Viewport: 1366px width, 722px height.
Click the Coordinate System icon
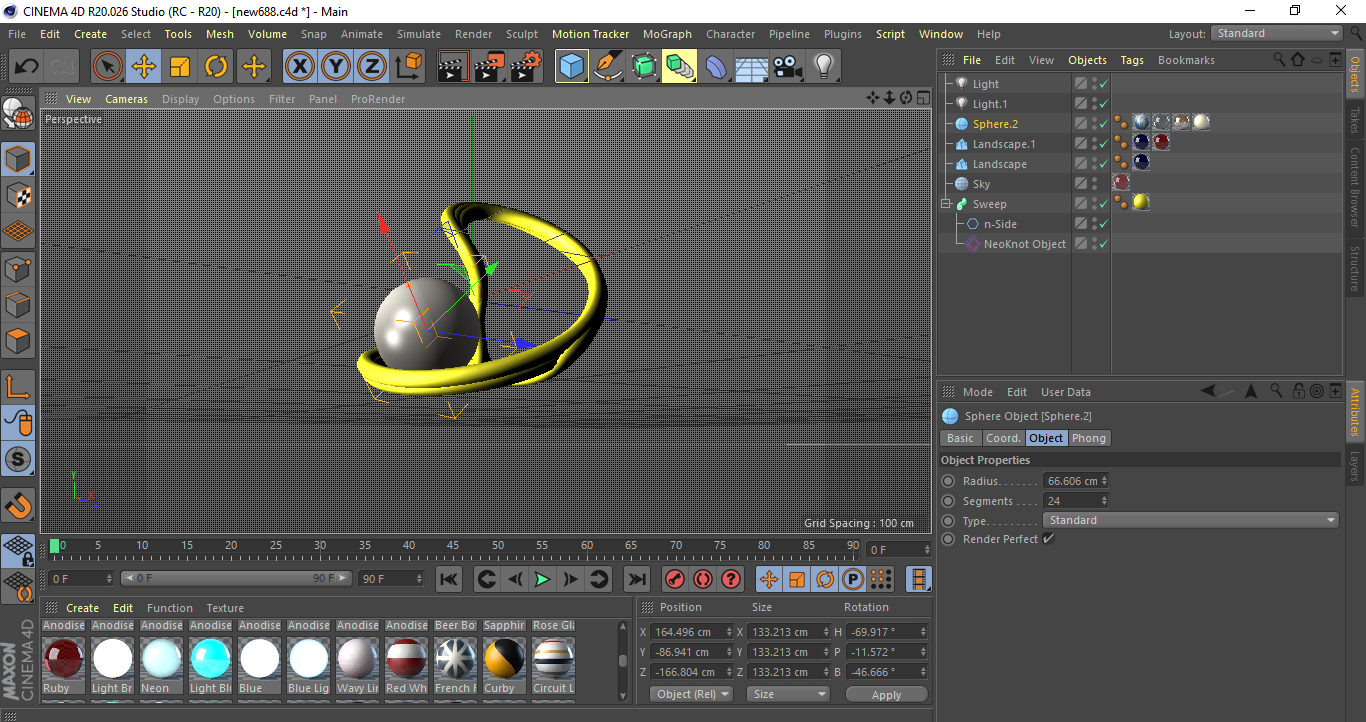tap(408, 67)
